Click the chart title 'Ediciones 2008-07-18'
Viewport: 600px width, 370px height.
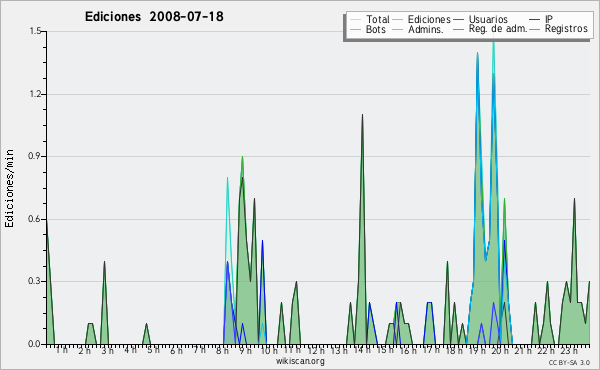pyautogui.click(x=154, y=17)
